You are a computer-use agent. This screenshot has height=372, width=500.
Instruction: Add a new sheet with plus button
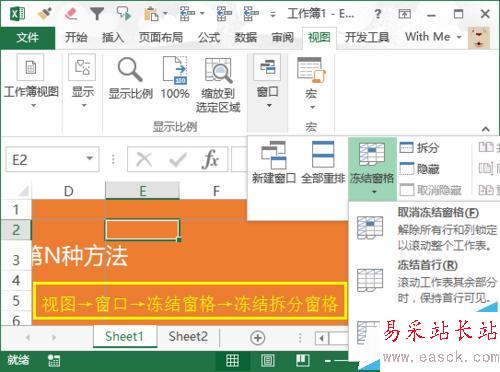point(257,338)
